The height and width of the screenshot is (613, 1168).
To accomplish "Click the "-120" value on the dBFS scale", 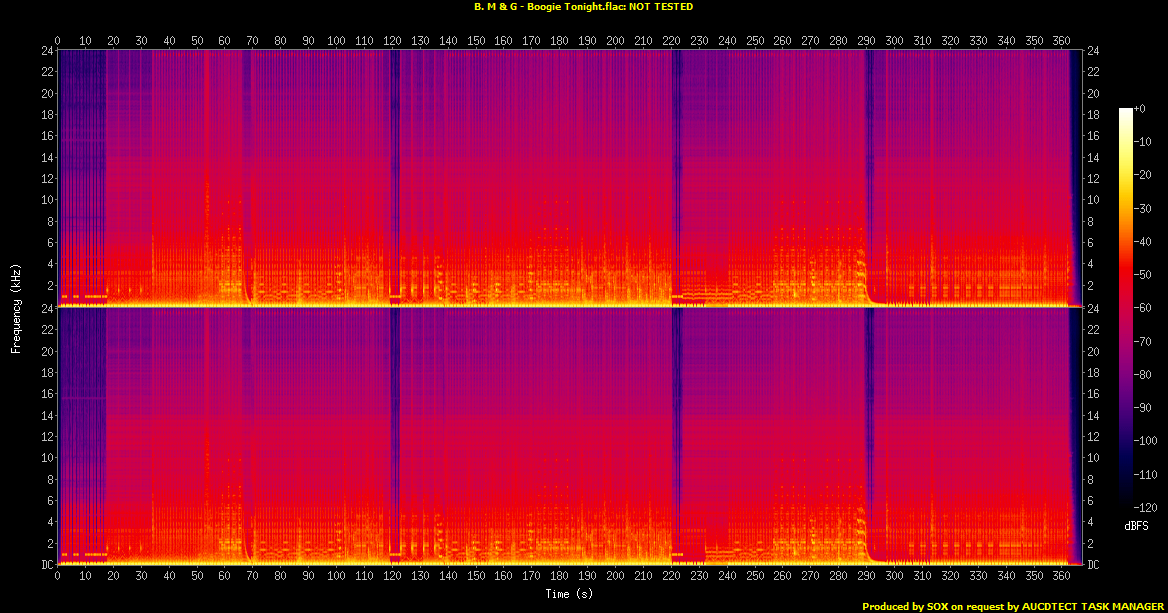I will 1146,507.
